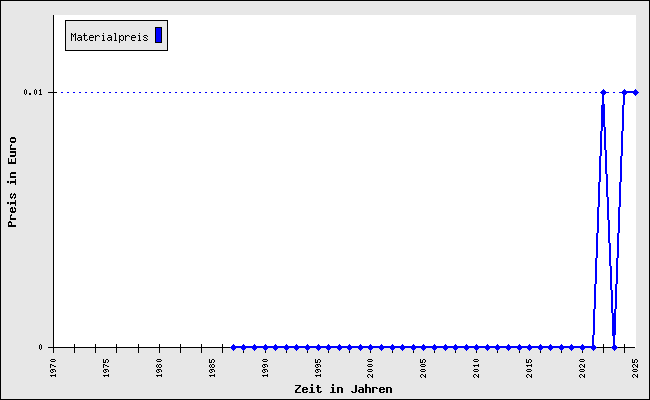Click the 0 y-axis value label
This screenshot has width=650, height=400.
click(x=41, y=347)
